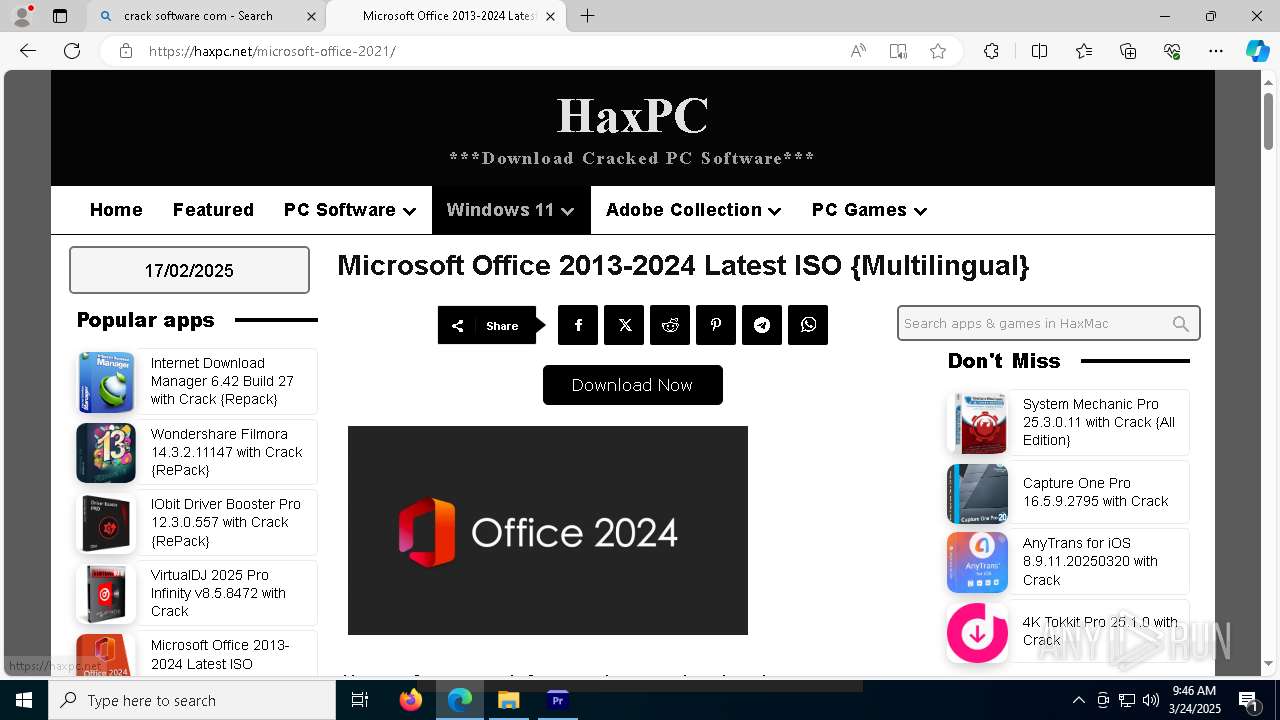Click the 4K Tokkit Pro thumbnail
The height and width of the screenshot is (720, 1280).
pos(977,632)
